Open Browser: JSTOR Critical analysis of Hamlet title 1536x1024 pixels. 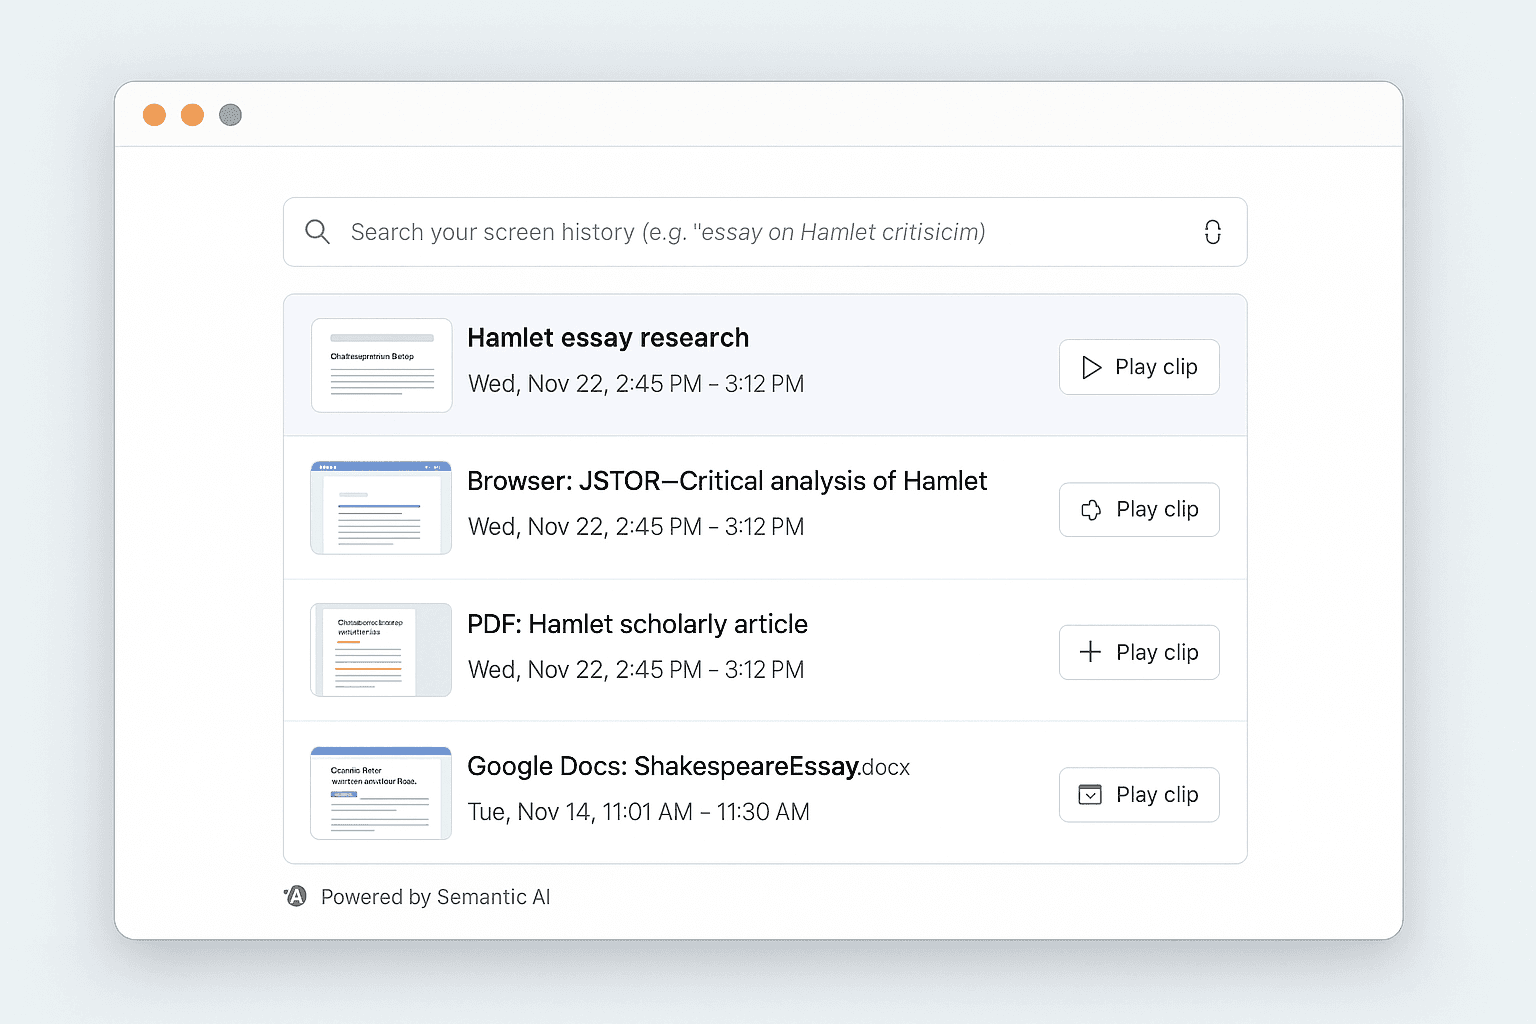pos(727,481)
